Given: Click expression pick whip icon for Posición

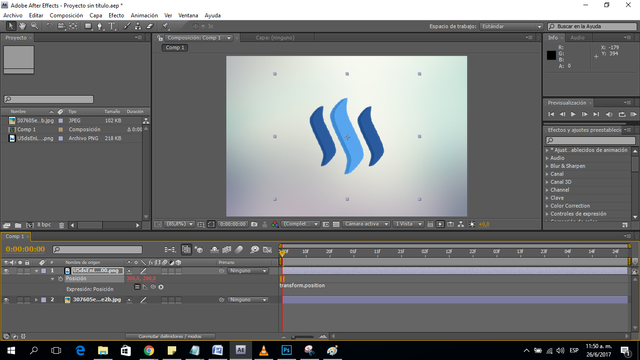Looking at the screenshot, I should click(x=153, y=287).
